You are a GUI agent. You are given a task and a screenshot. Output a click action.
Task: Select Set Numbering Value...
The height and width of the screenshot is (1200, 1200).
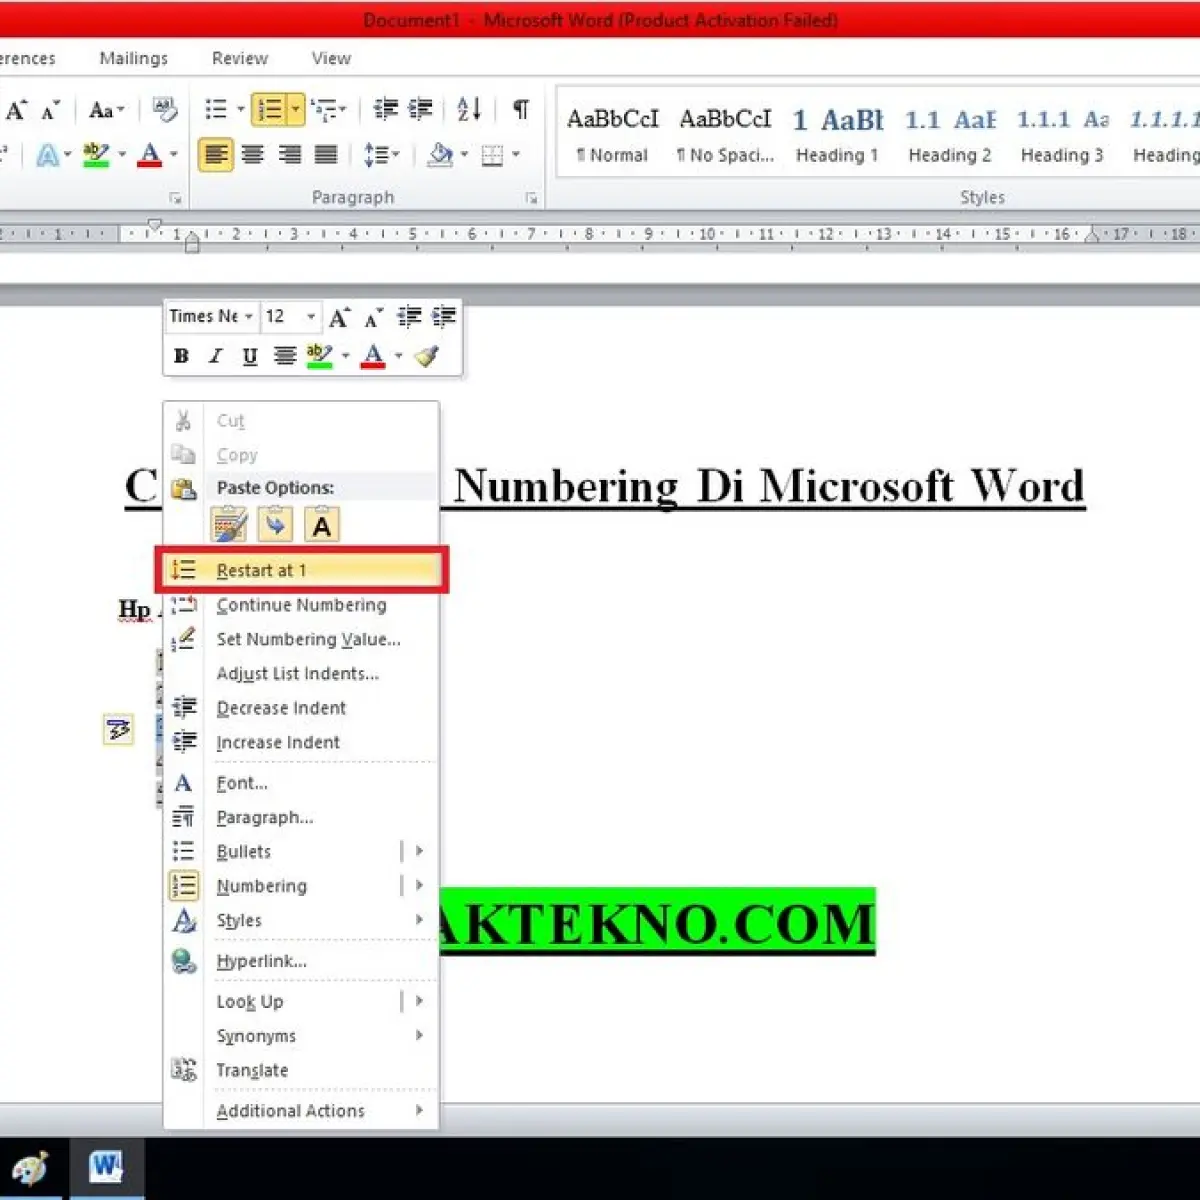[302, 639]
